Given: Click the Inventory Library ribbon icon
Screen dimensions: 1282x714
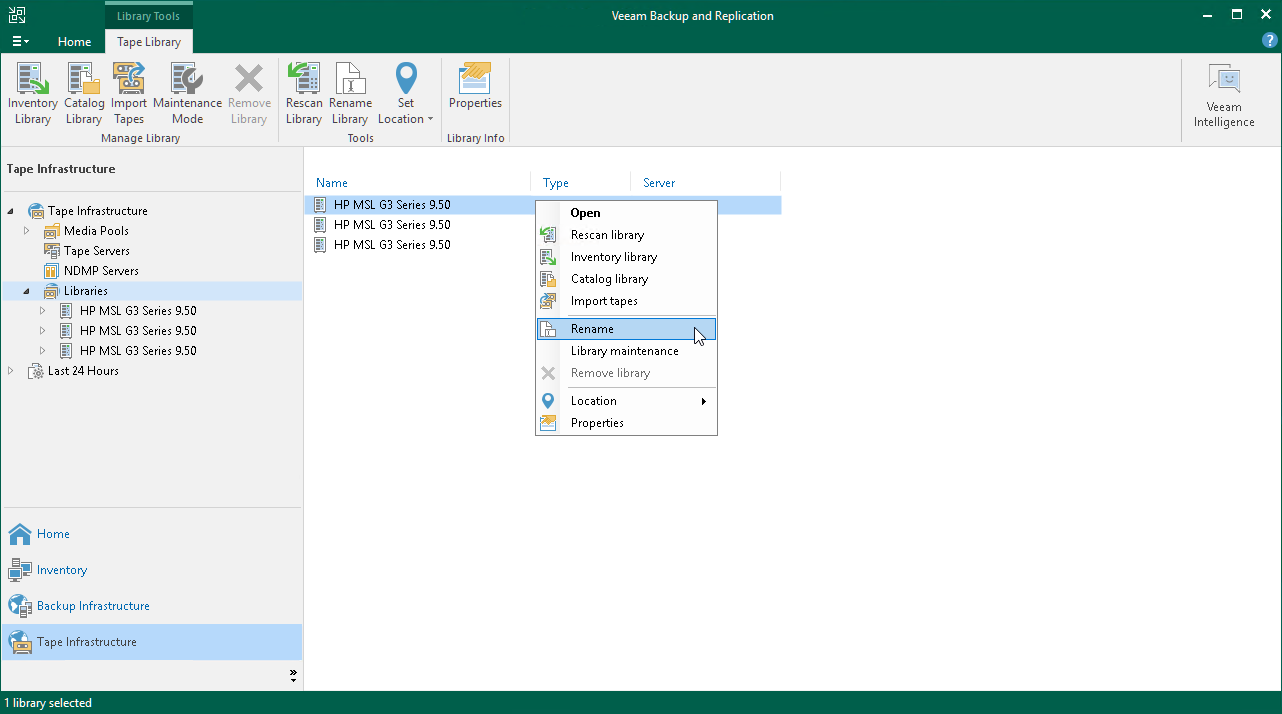Looking at the screenshot, I should 32,93.
